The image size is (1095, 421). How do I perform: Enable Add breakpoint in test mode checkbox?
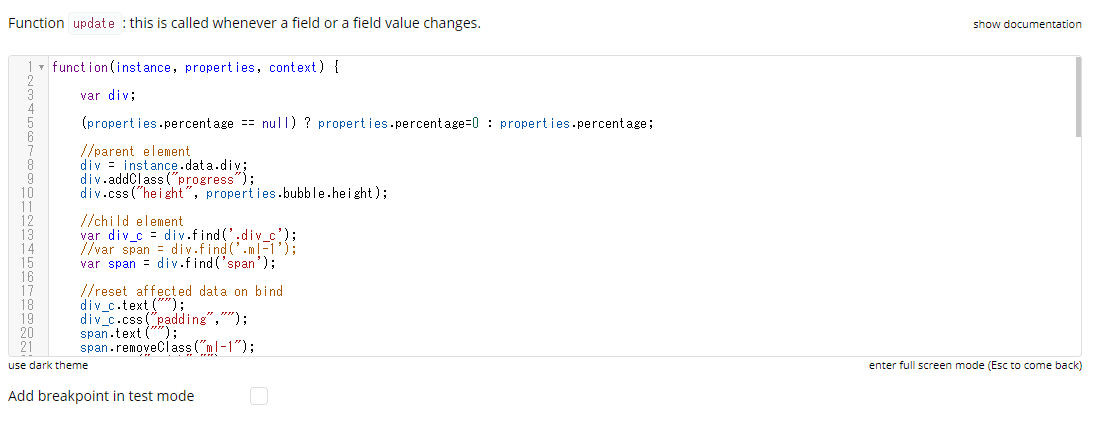[x=259, y=396]
